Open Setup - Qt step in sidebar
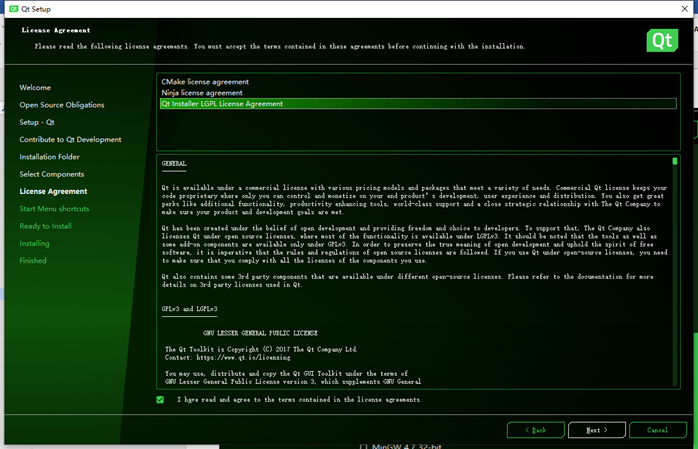Image resolution: width=698 pixels, height=449 pixels. [37, 122]
